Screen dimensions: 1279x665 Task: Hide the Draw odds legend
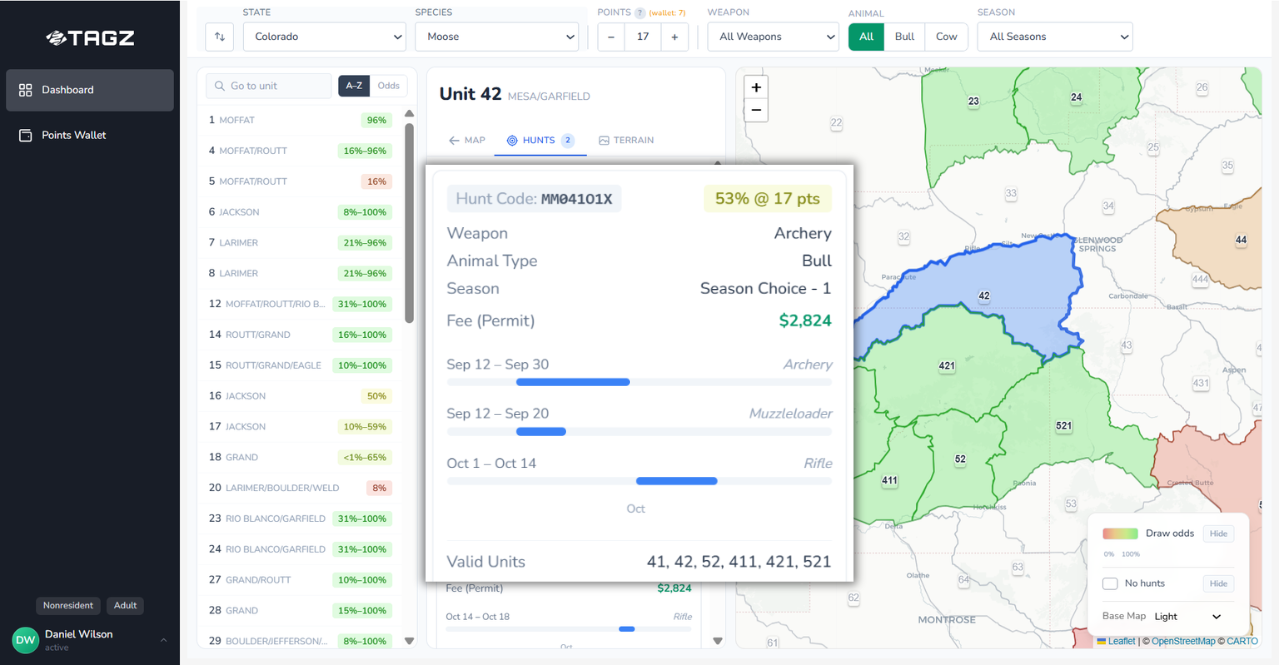click(1217, 533)
